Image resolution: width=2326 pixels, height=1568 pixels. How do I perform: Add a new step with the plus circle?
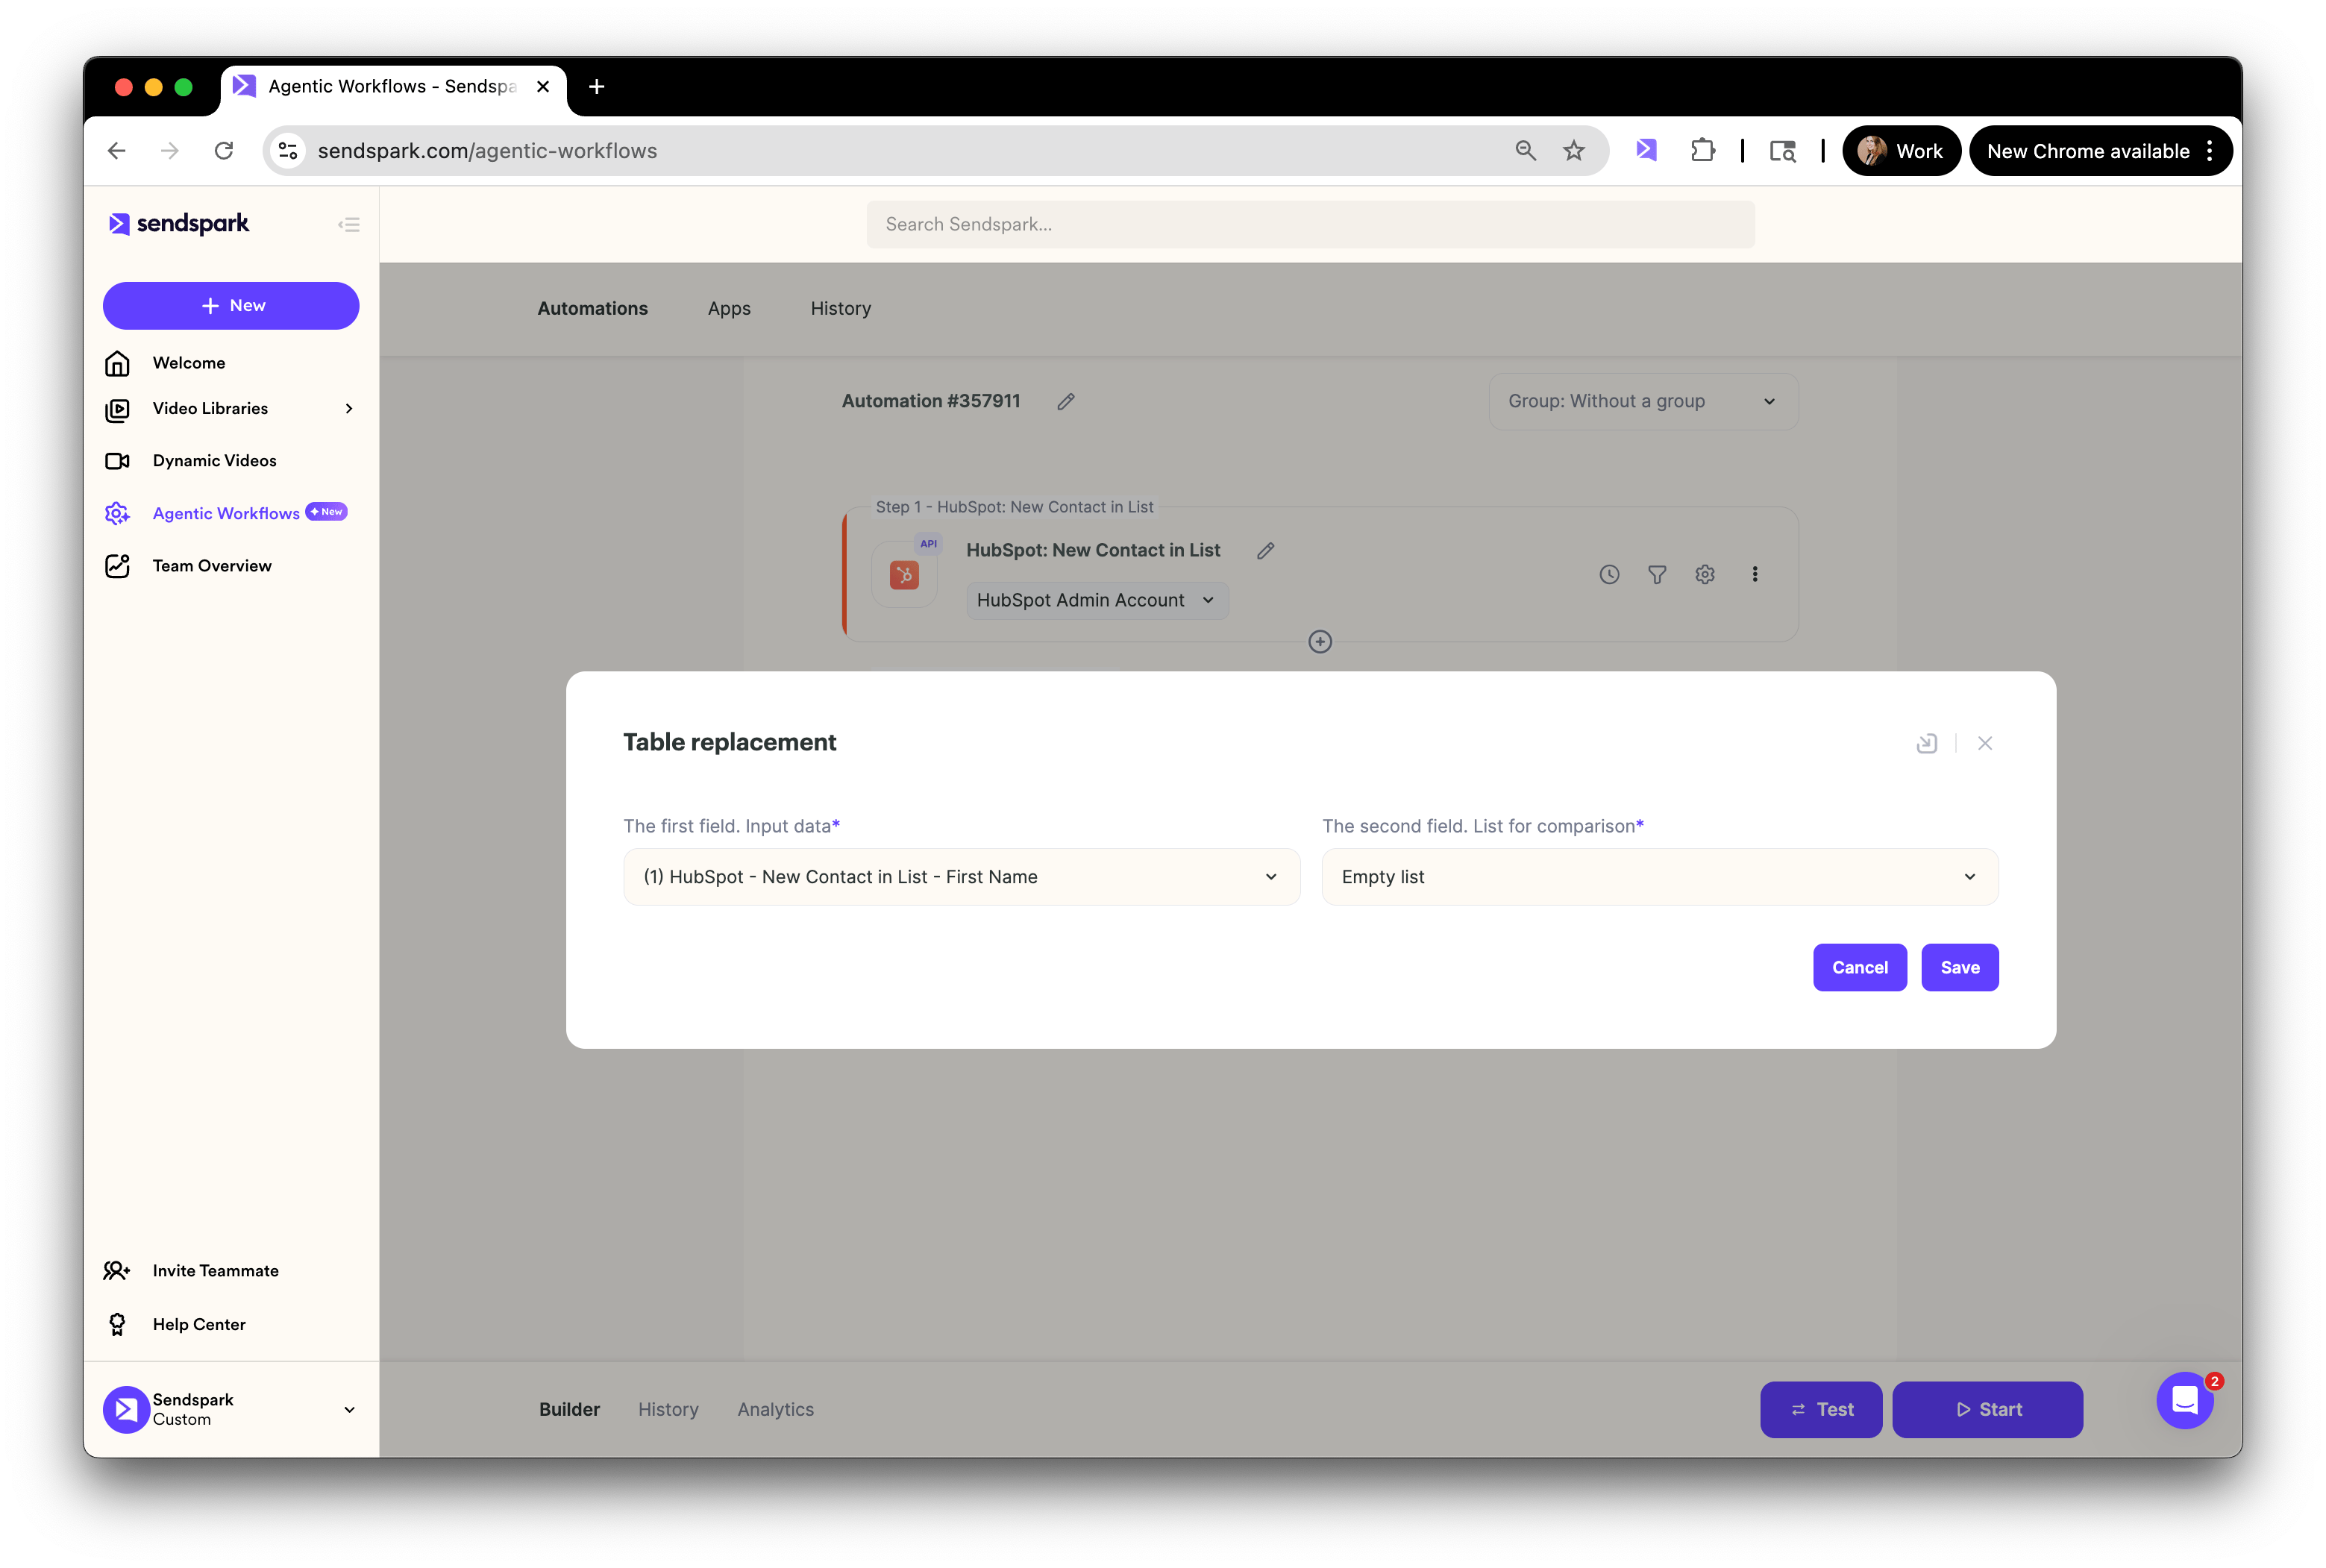[x=1320, y=641]
